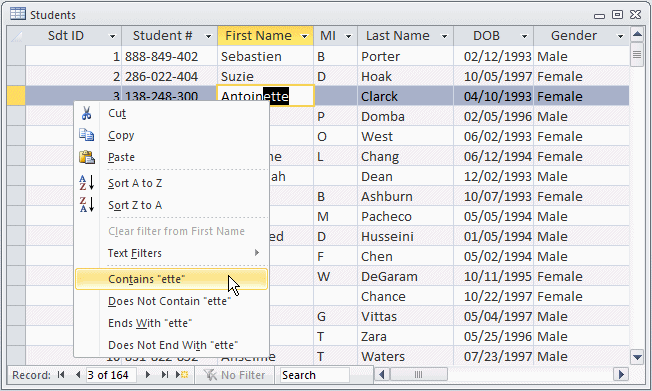
Task: Click last name Hoak cell
Action: pyautogui.click(x=405, y=77)
